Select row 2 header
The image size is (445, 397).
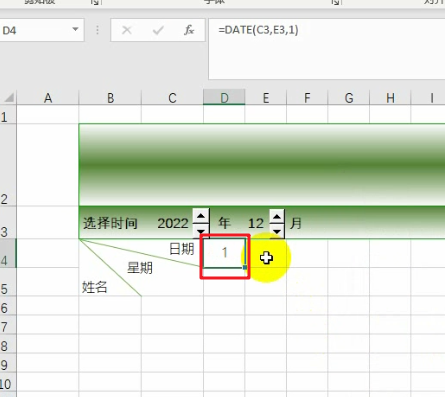pyautogui.click(x=8, y=165)
